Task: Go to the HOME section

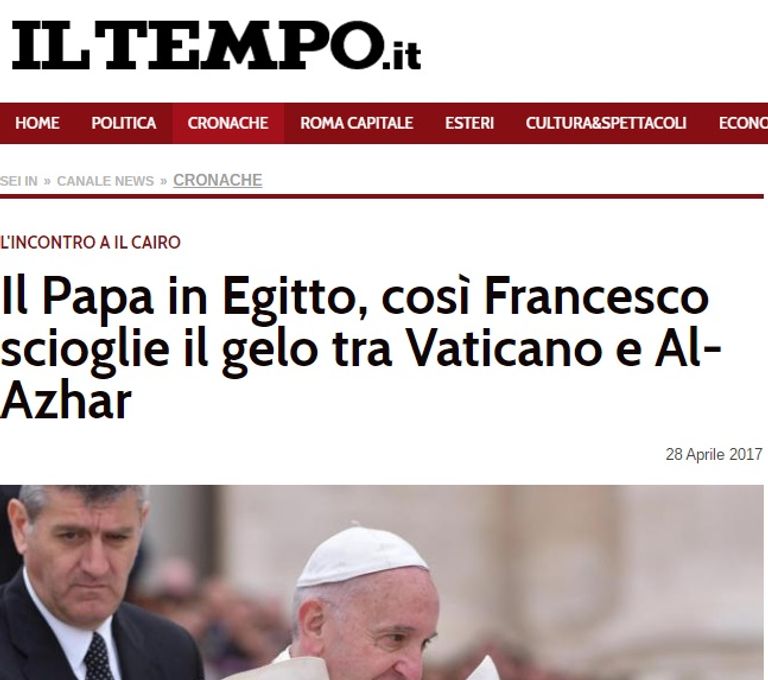Action: 37,123
